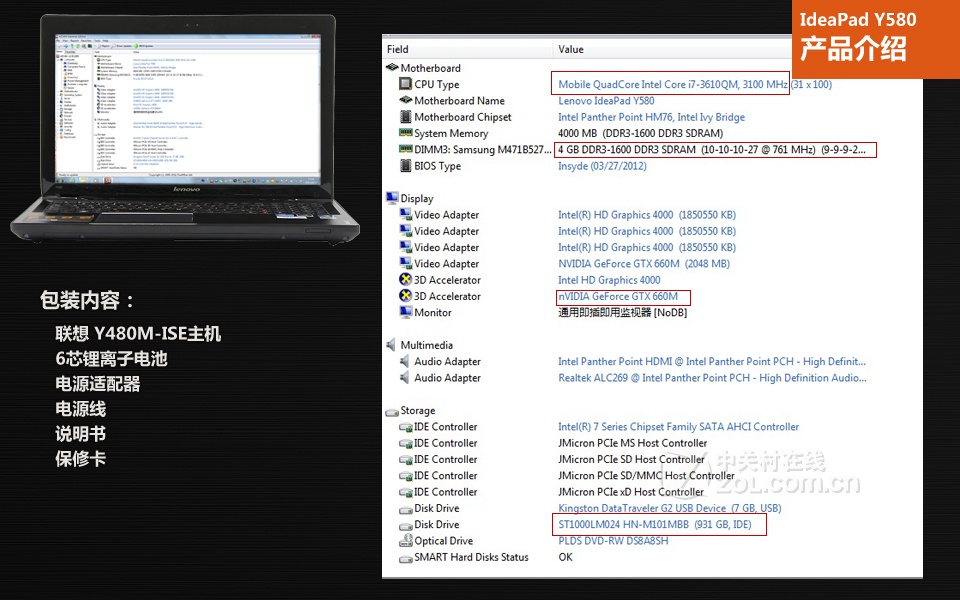960x600 pixels.
Task: Click 3D Accelerator icon beside nVIDIA GeForce GTX 660M
Action: (x=405, y=296)
